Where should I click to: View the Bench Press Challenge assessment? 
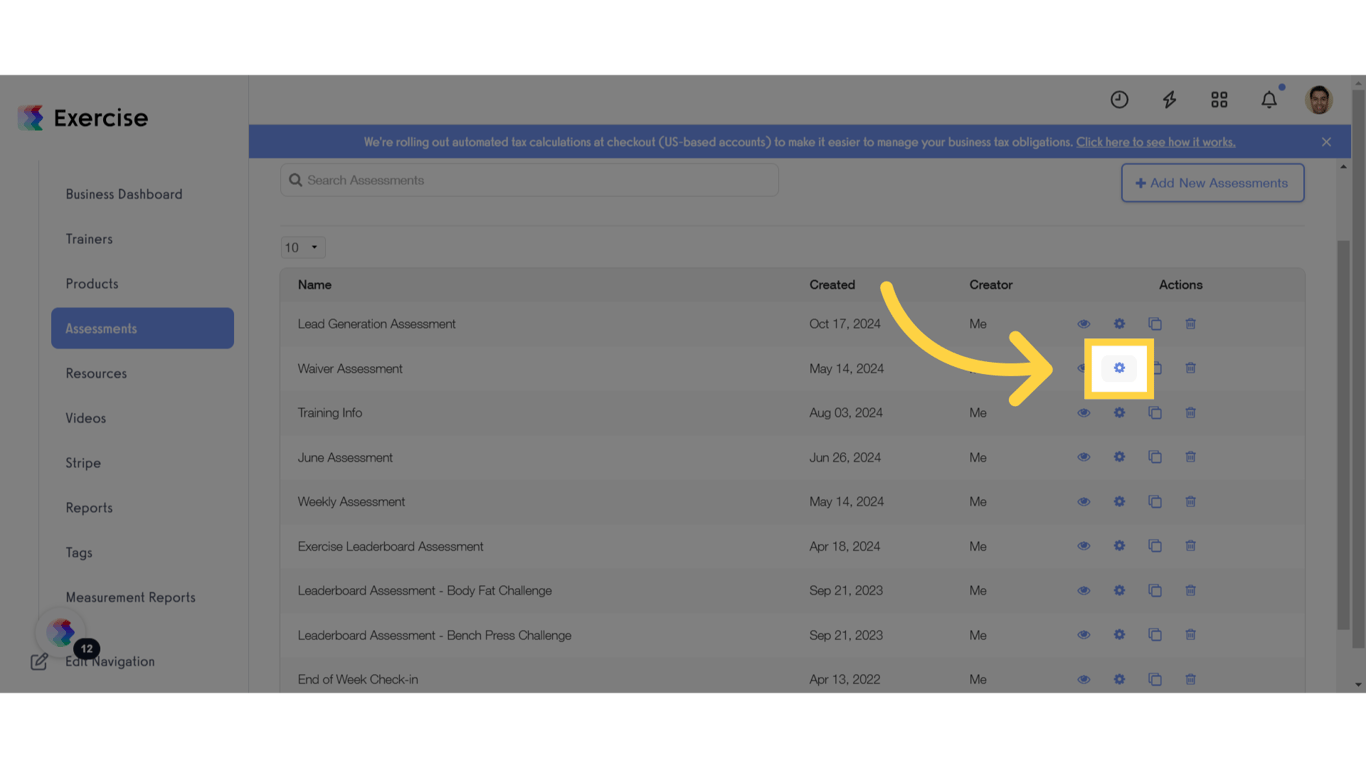1083,635
